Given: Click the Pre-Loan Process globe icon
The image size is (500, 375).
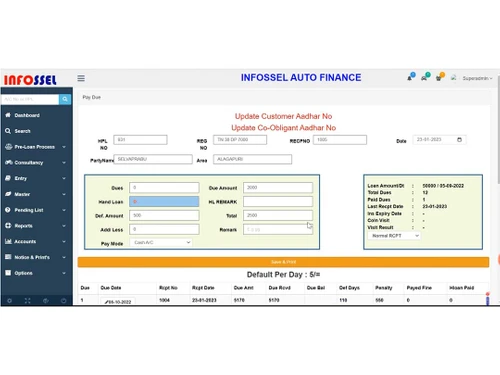Looking at the screenshot, I should [x=8, y=147].
